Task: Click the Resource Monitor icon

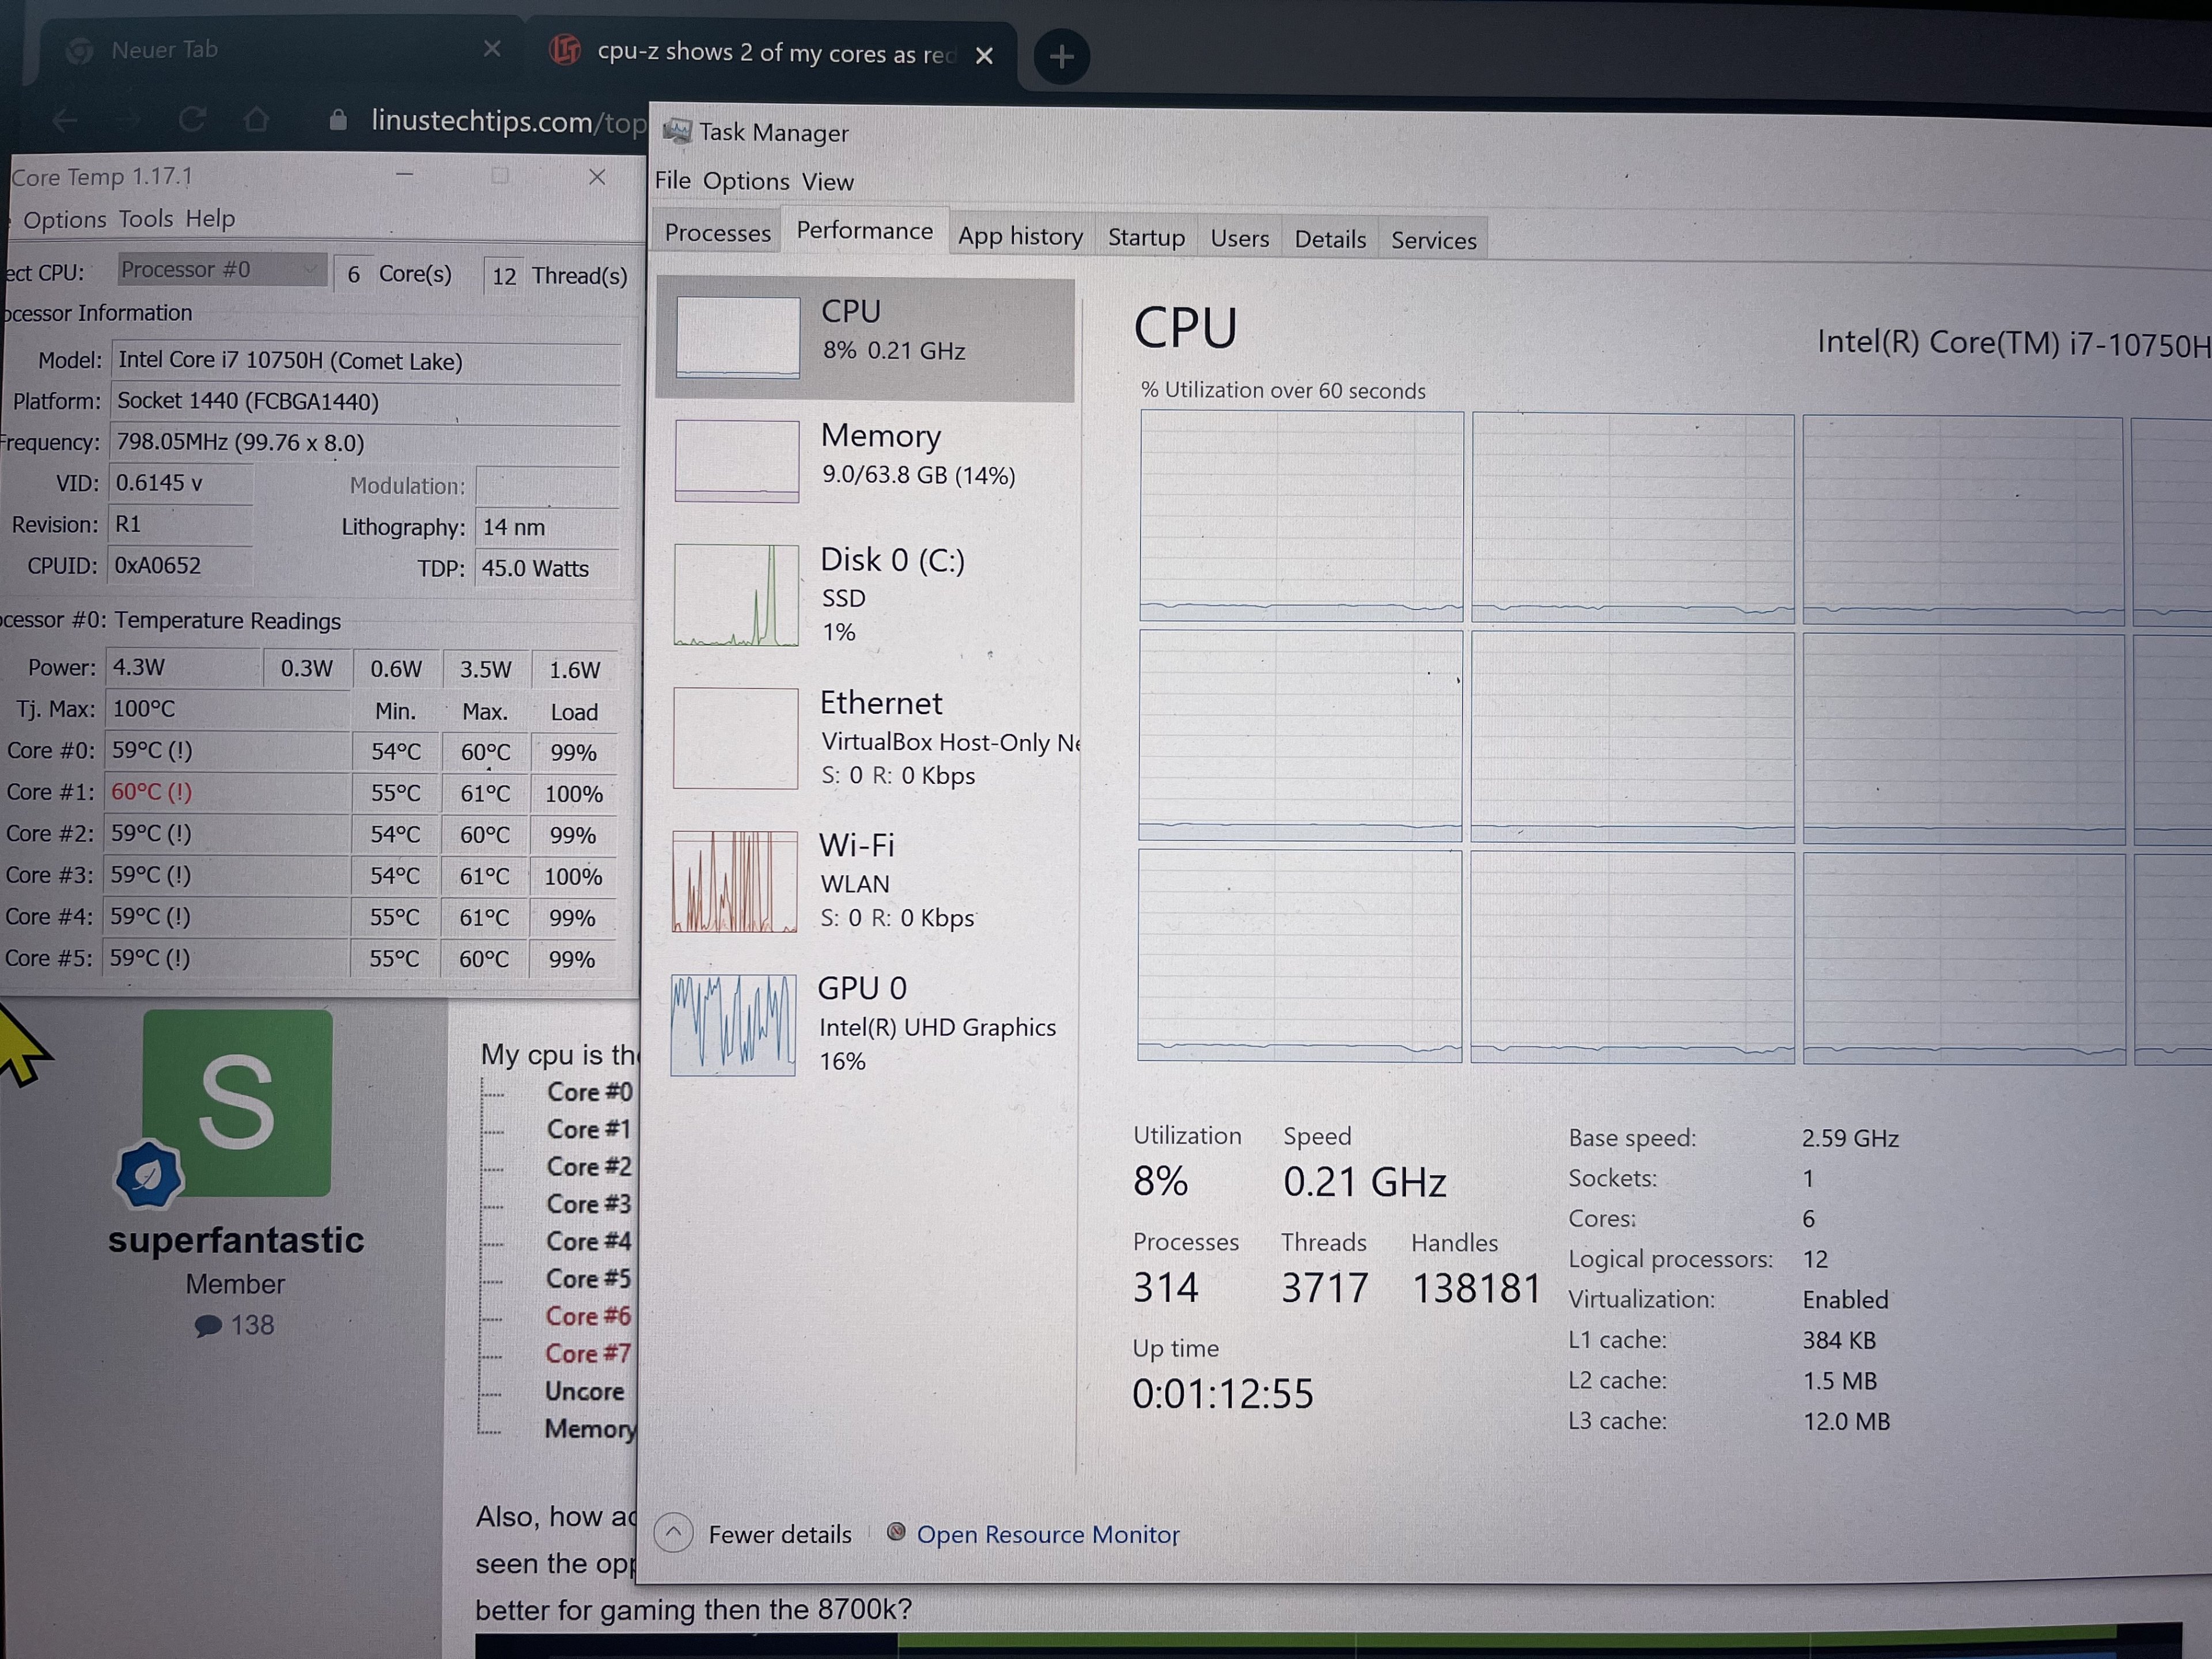Action: (896, 1532)
